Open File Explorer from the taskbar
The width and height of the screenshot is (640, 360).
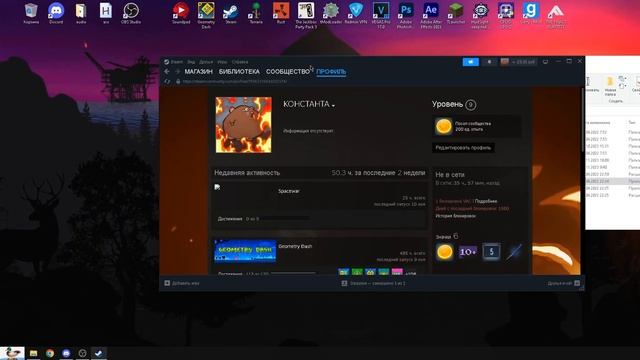[33, 353]
